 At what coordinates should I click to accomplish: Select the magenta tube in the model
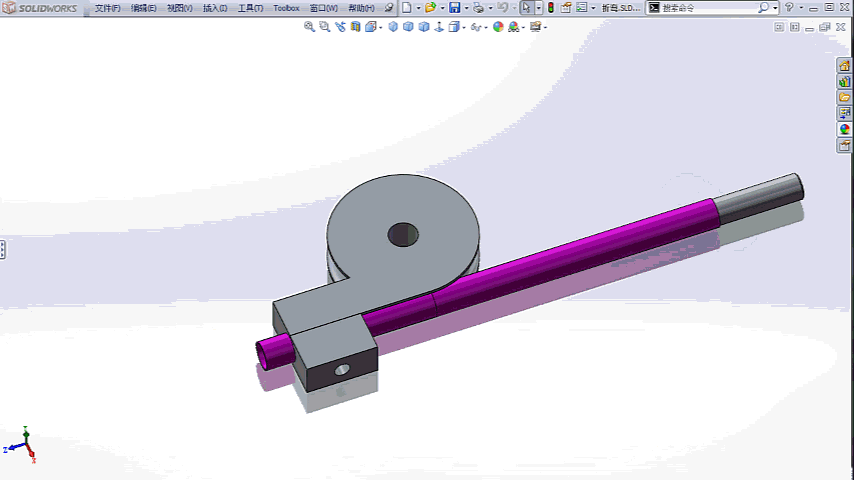(577, 253)
